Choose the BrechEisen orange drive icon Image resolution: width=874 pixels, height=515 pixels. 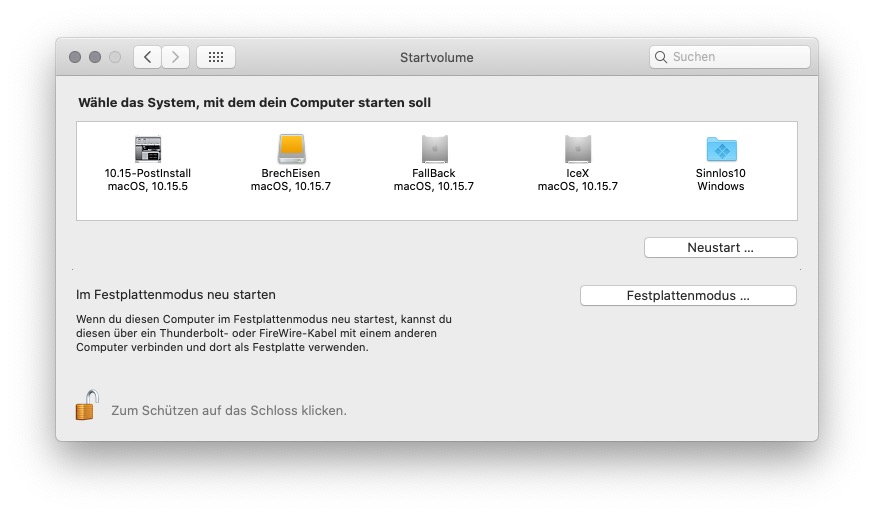coord(291,149)
